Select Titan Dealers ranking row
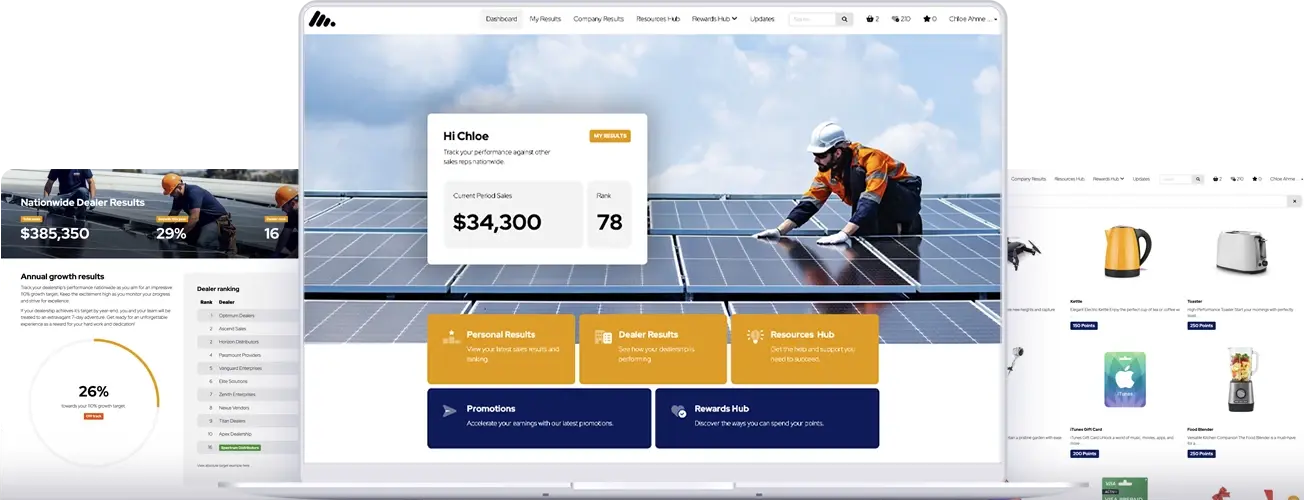 [x=247, y=421]
